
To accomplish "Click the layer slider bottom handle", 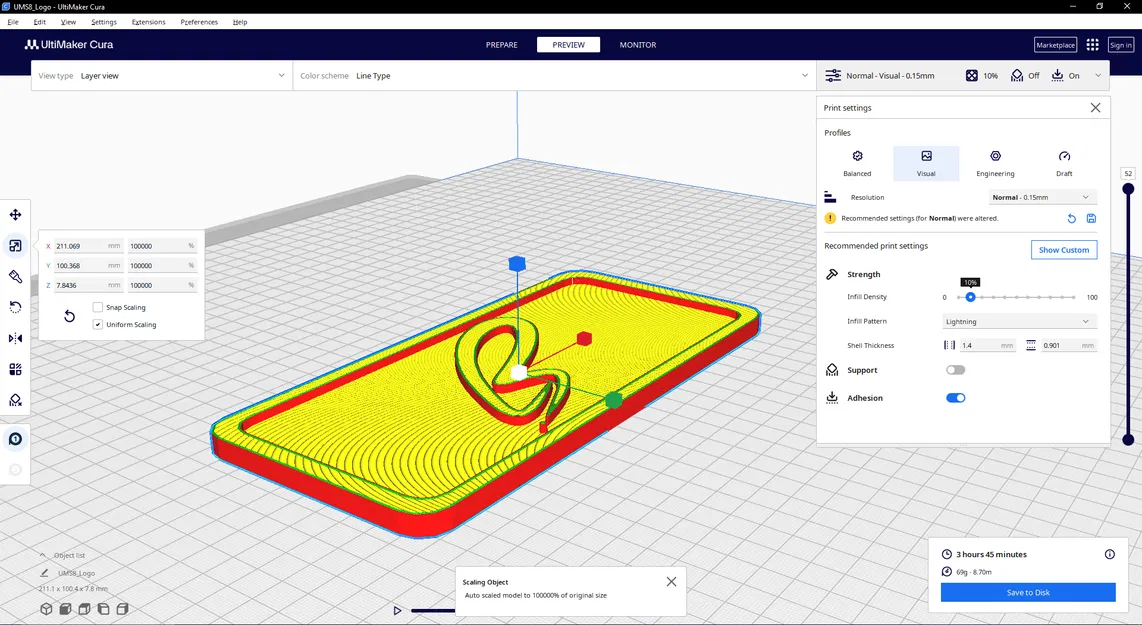I will (x=1128, y=439).
